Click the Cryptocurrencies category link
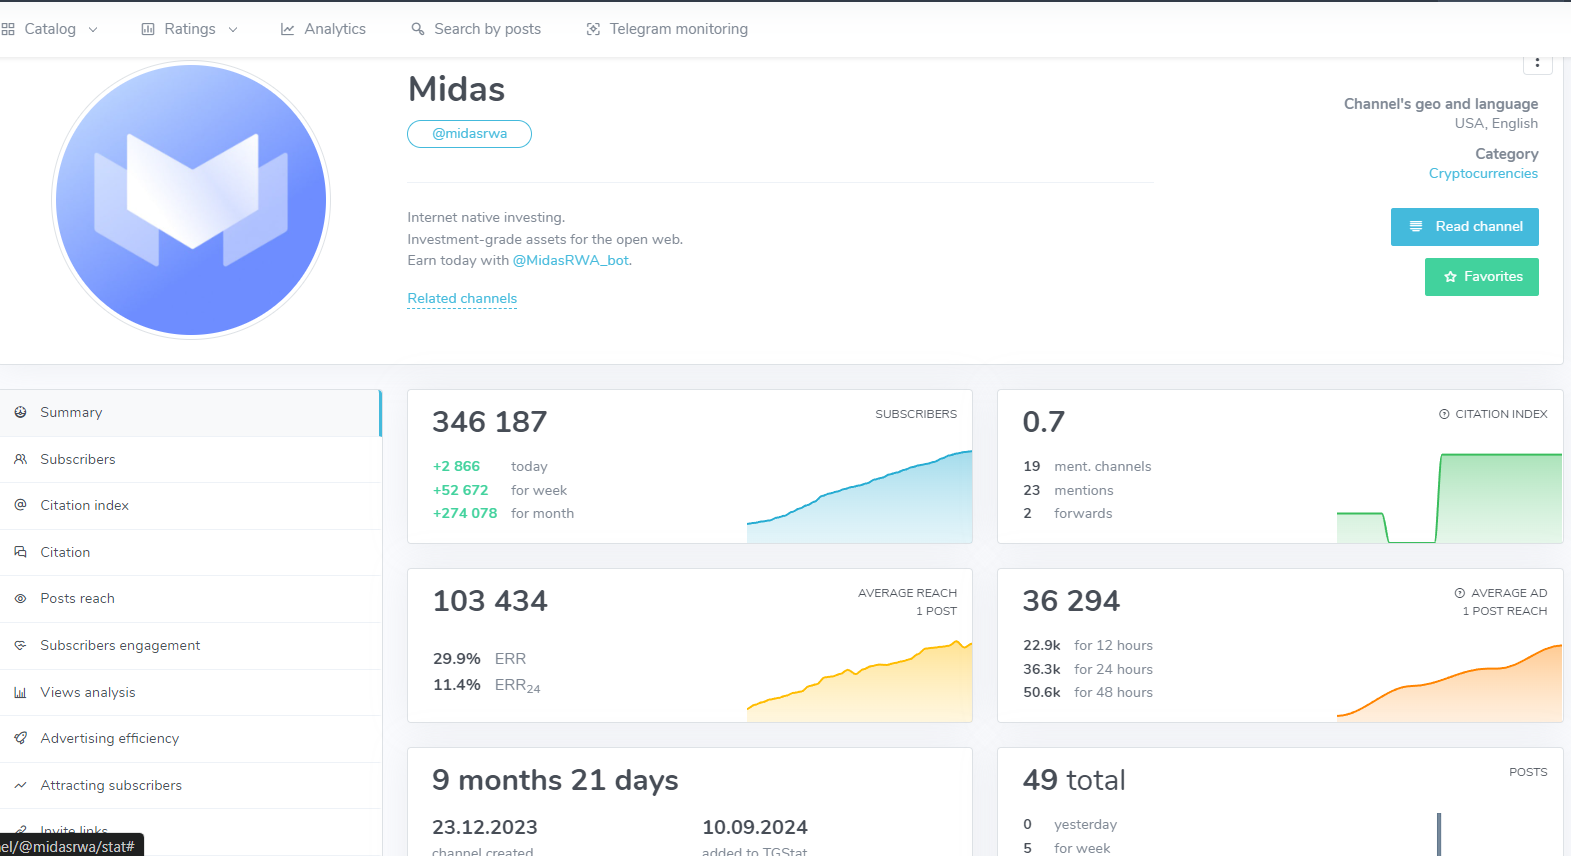The image size is (1571, 856). pos(1483,173)
